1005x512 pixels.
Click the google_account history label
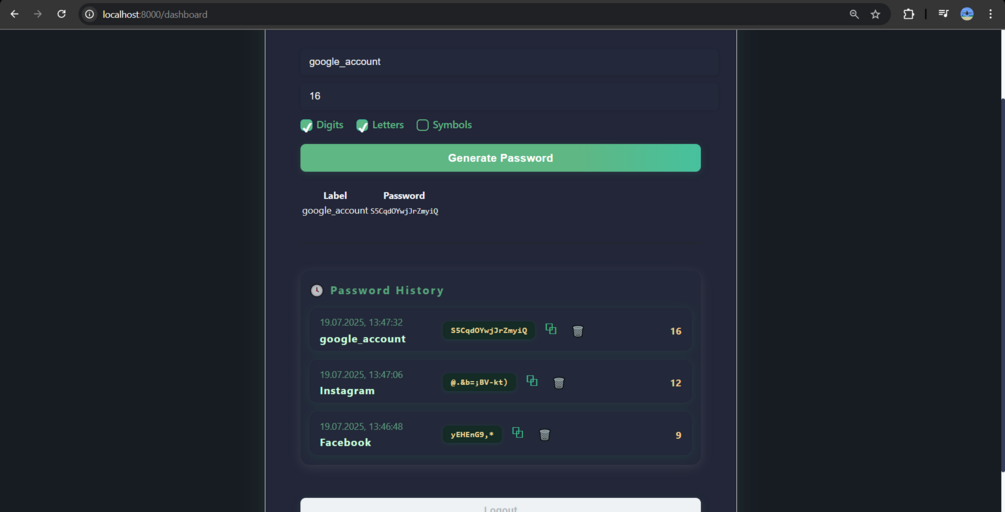point(363,339)
